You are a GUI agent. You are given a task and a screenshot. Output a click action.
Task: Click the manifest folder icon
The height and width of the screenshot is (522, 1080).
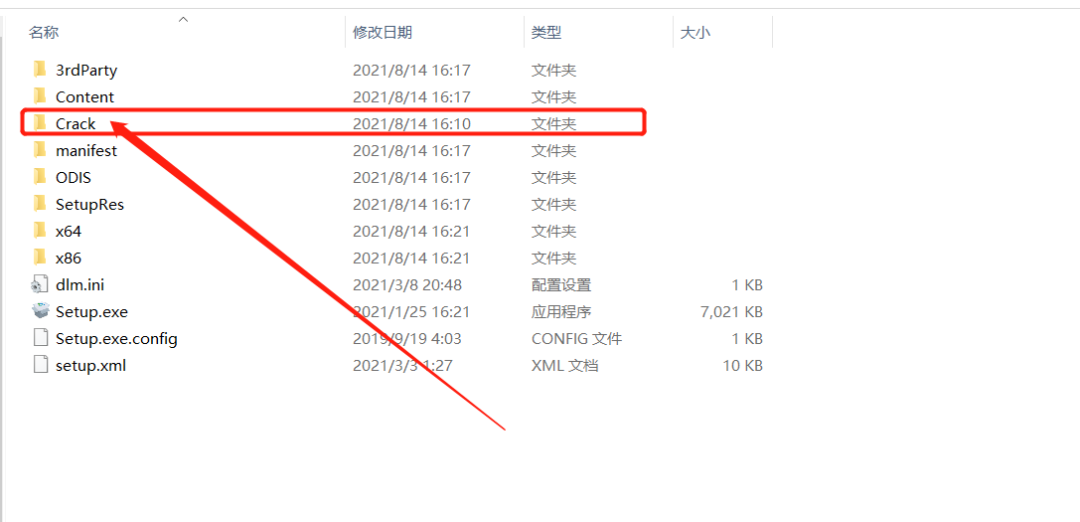pos(39,150)
